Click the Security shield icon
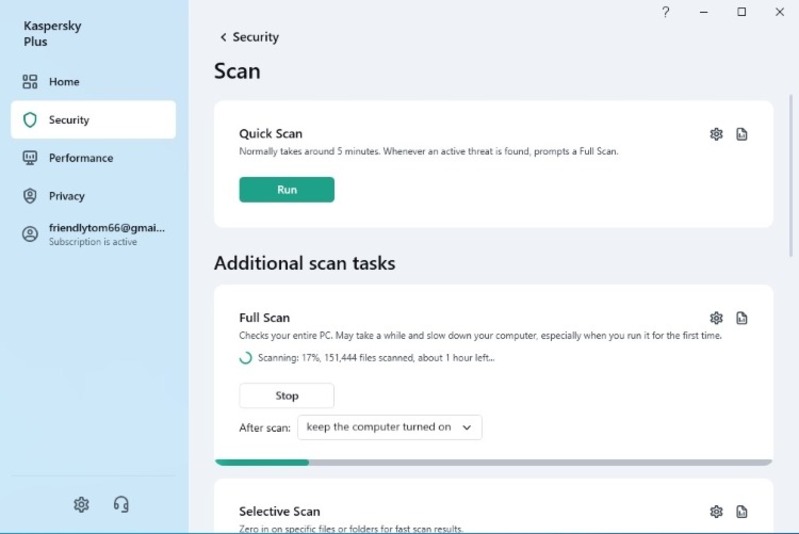Viewport: 799px width, 534px height. [x=30, y=120]
